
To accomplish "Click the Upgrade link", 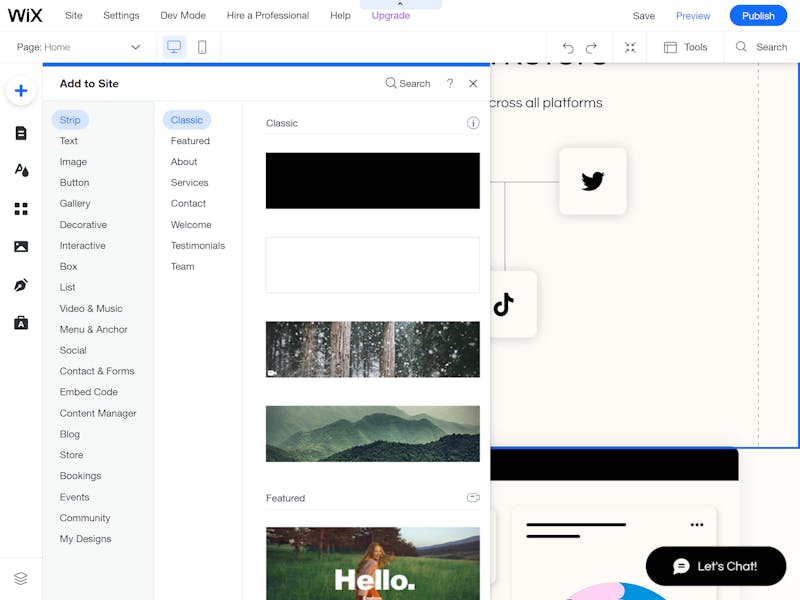I will pyautogui.click(x=390, y=16).
